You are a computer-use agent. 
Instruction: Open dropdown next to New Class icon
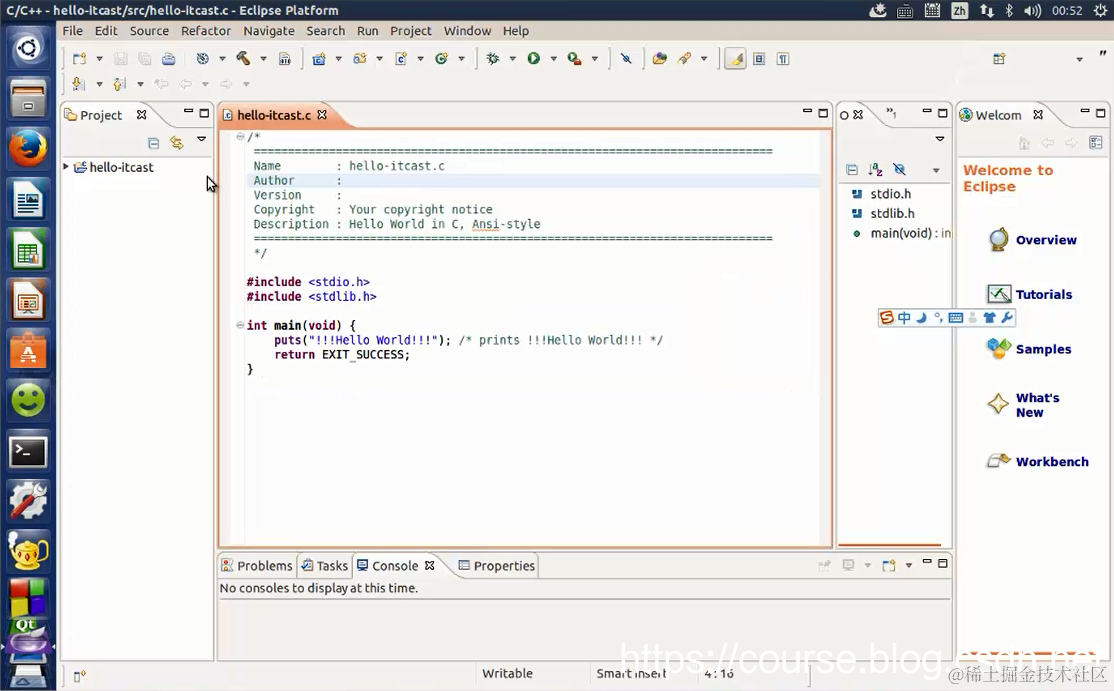[x=462, y=59]
